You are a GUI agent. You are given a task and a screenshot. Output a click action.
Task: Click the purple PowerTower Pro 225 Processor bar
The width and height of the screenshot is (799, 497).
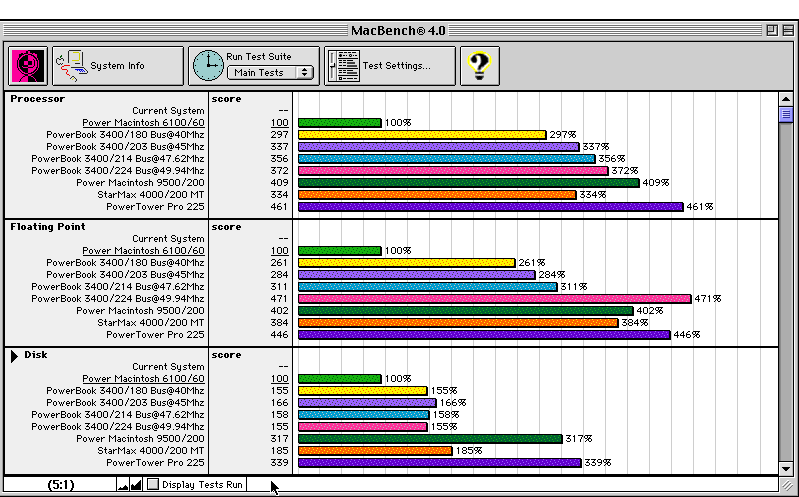coord(490,207)
